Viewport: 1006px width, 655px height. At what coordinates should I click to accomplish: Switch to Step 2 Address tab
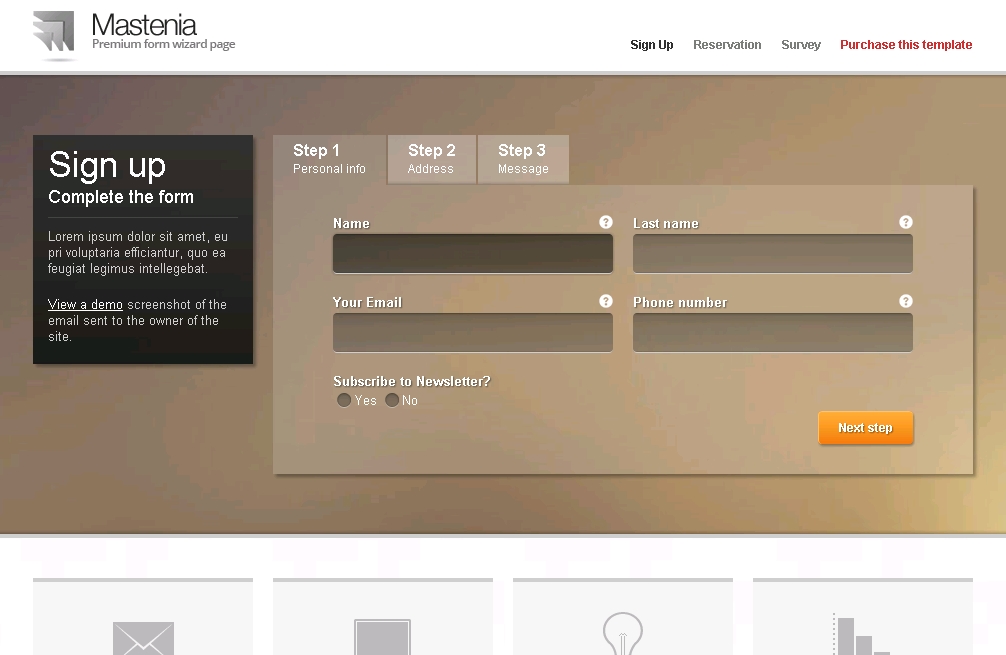[432, 159]
